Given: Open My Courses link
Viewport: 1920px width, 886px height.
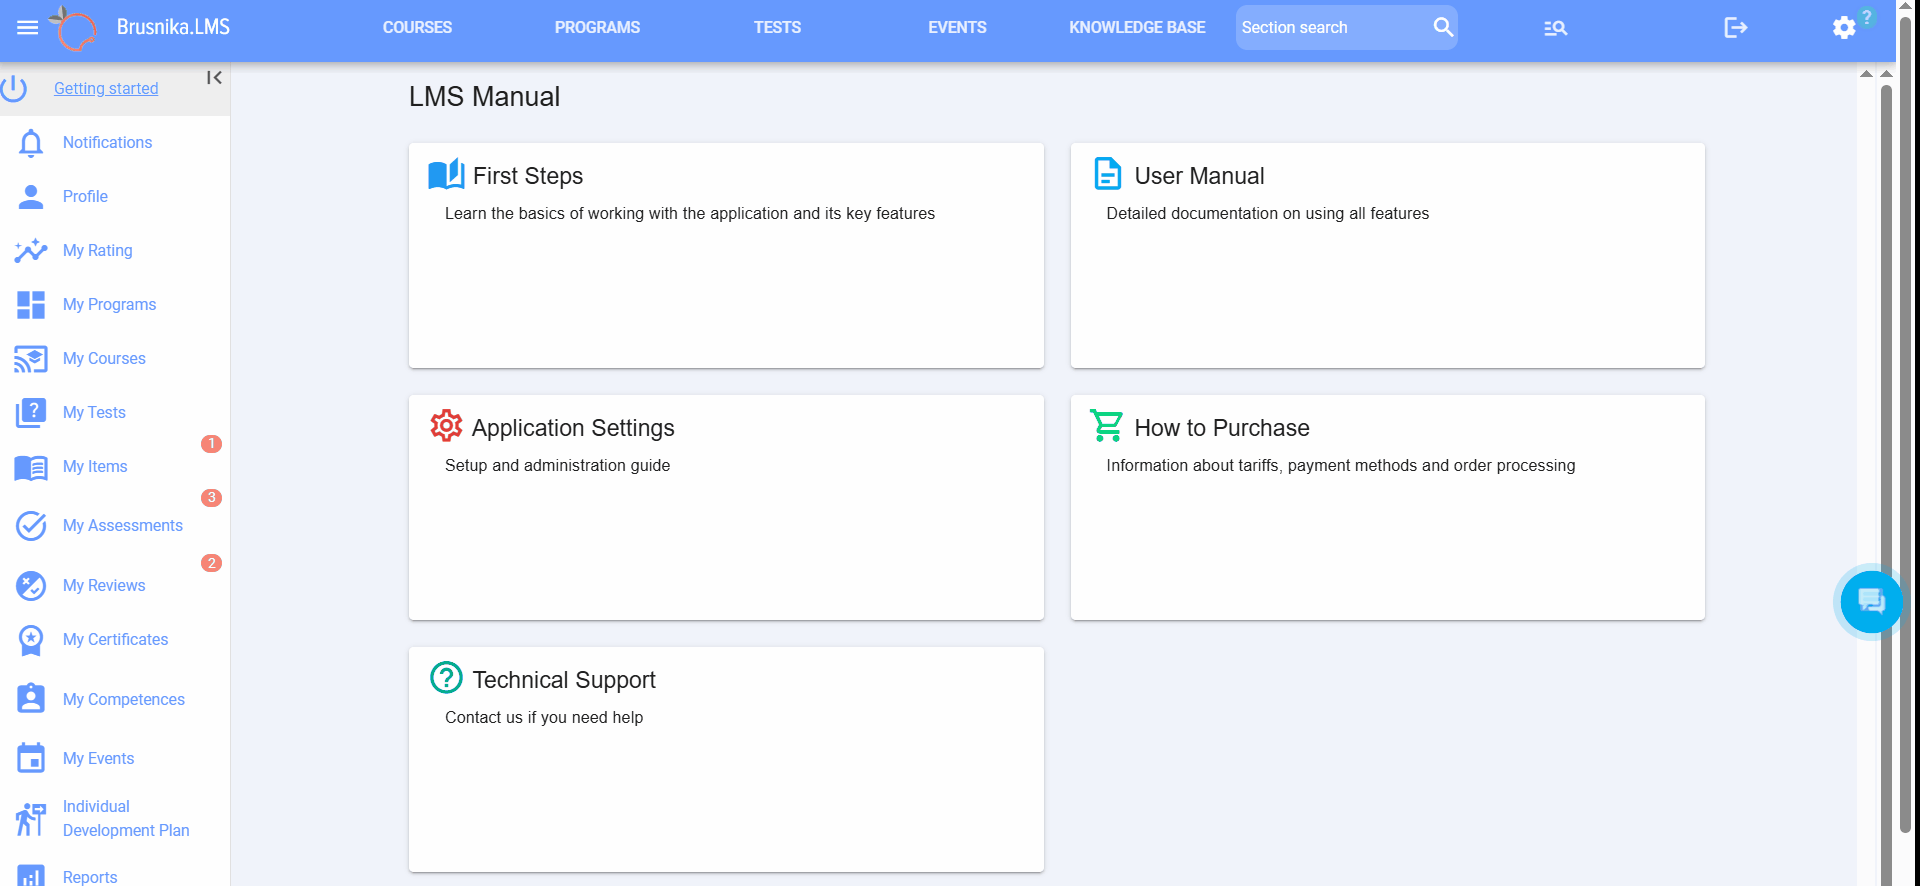Looking at the screenshot, I should coord(104,359).
